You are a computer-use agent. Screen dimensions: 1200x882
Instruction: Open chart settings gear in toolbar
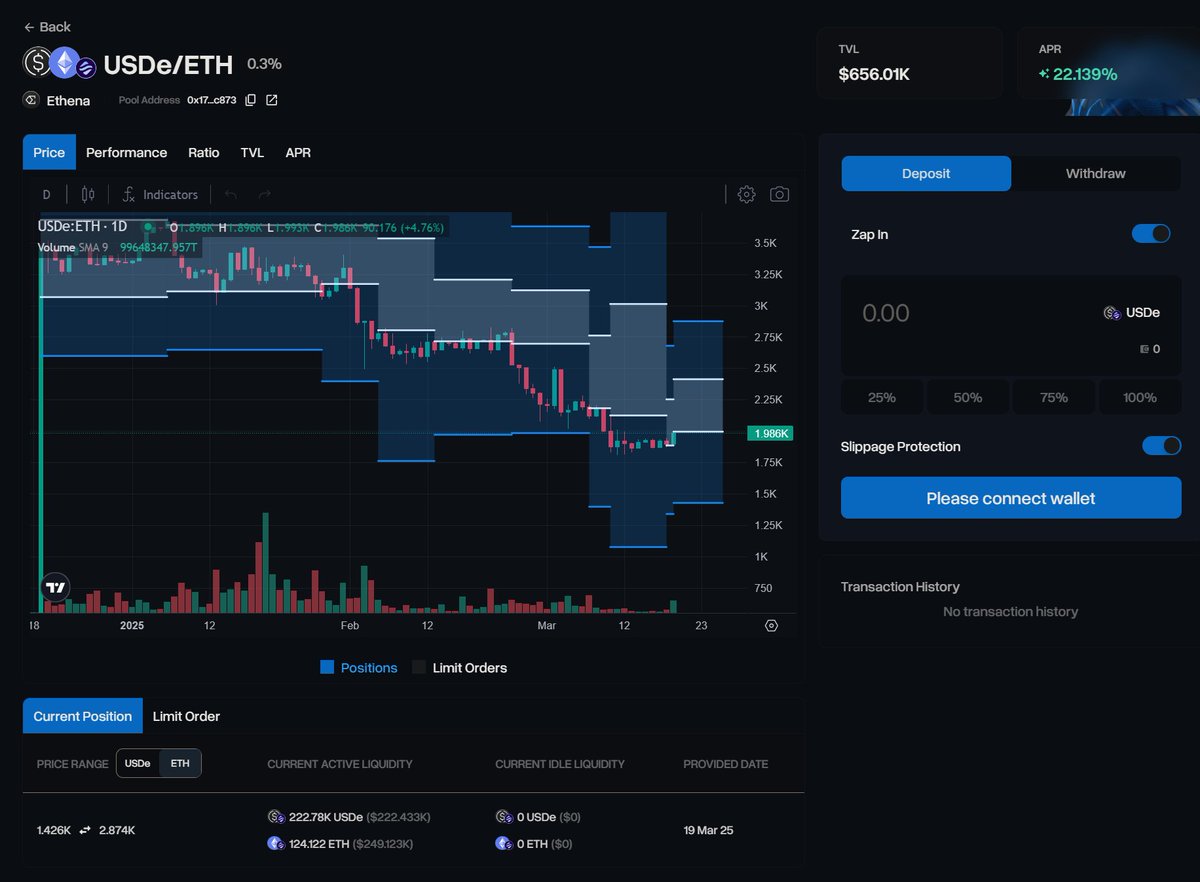click(x=746, y=194)
